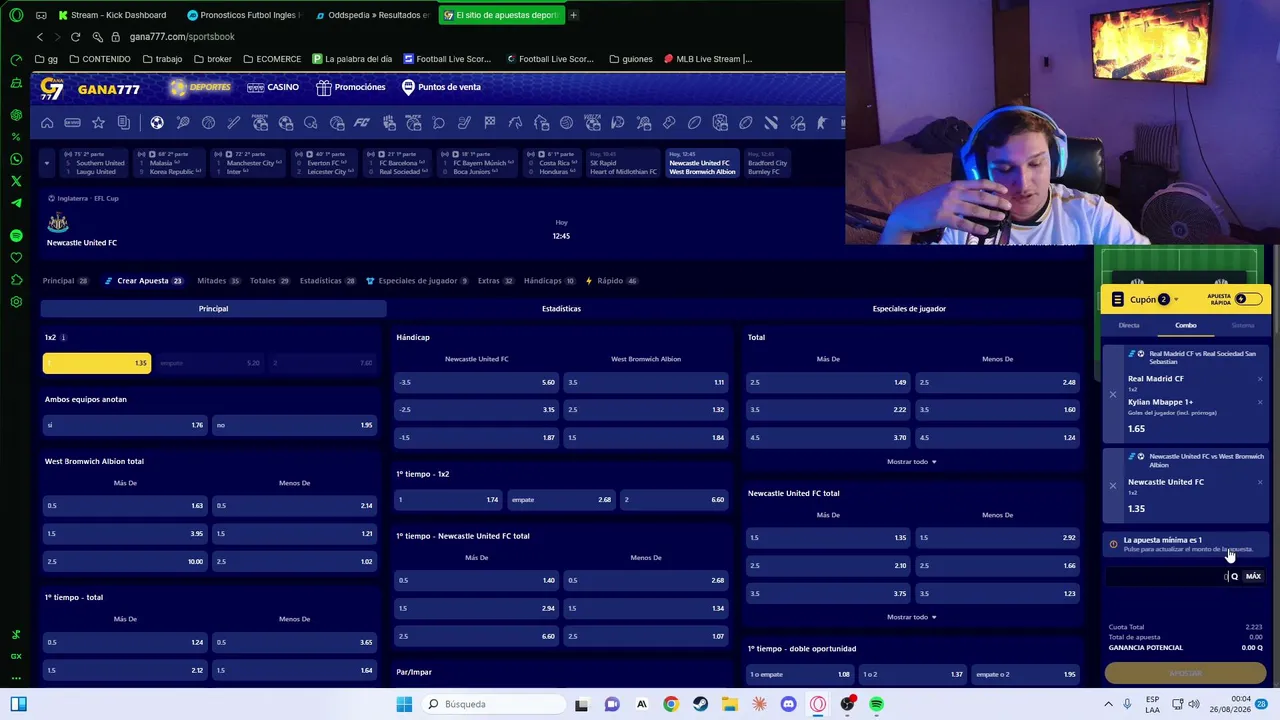Expand the live matches bar dropdown arrow
This screenshot has width=1280, height=720.
(x=46, y=161)
